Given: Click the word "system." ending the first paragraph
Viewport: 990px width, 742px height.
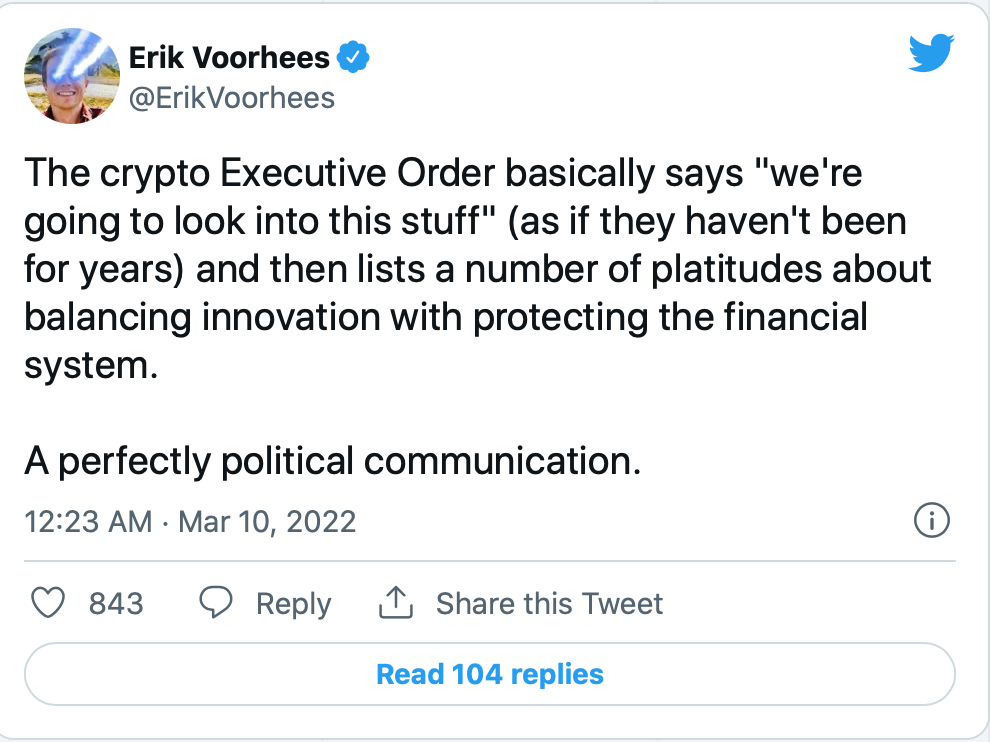Looking at the screenshot, I should click(91, 366).
